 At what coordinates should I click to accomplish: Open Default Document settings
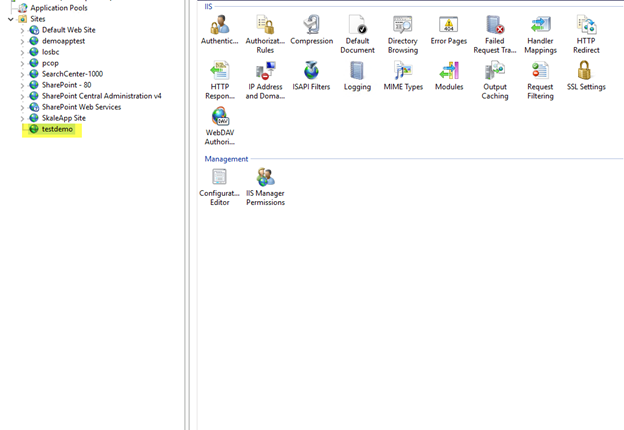357,26
